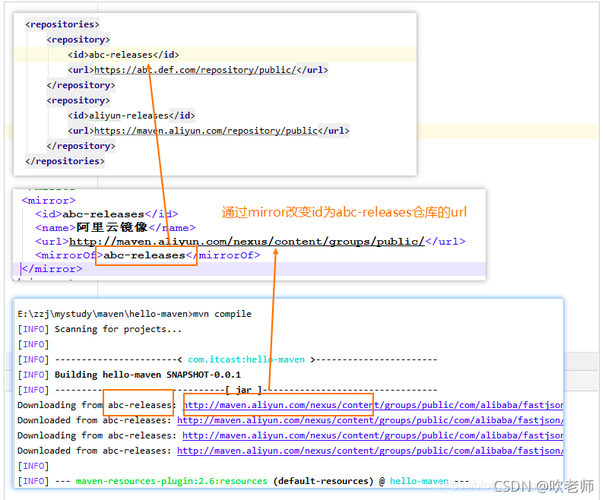Click the com.itcast:hello-maven project label
Screen dimensions: 605x500
point(246,360)
